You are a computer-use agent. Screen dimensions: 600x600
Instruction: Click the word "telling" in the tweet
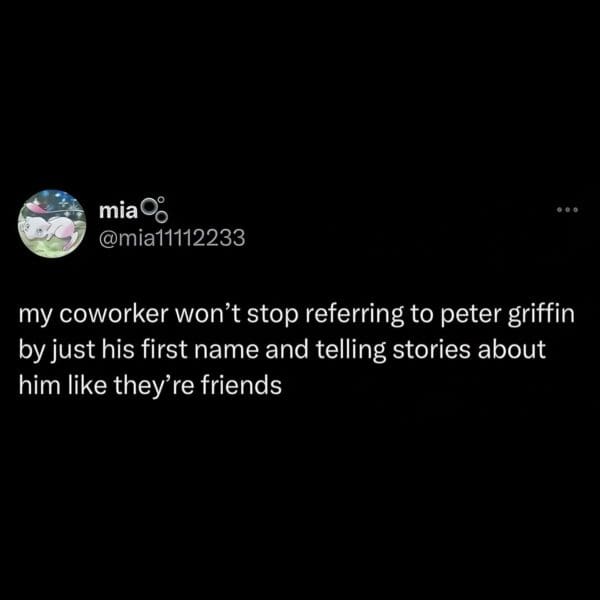pyautogui.click(x=351, y=350)
